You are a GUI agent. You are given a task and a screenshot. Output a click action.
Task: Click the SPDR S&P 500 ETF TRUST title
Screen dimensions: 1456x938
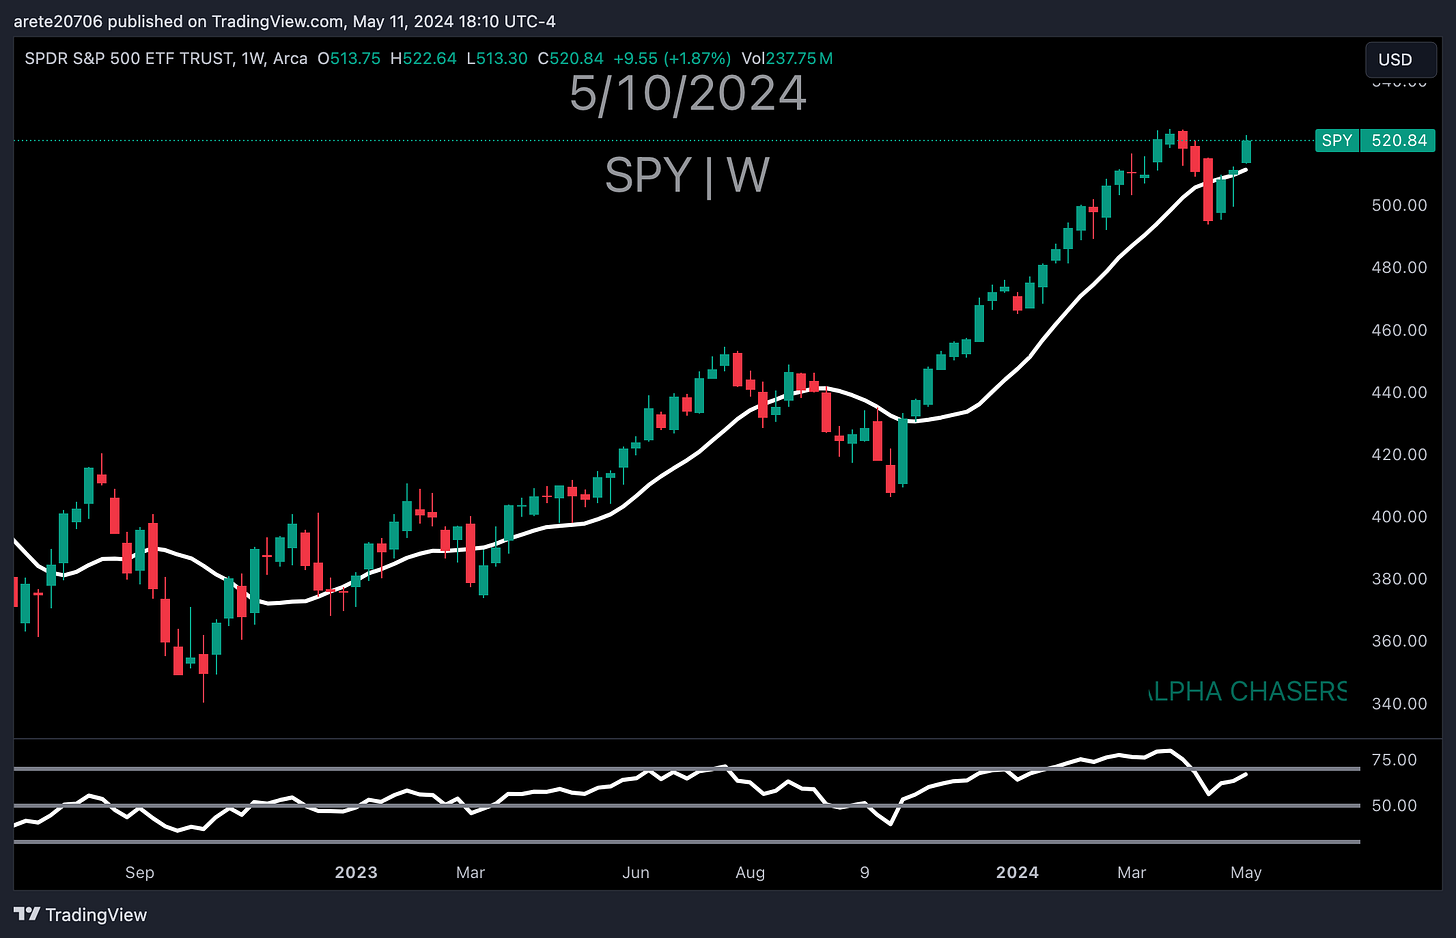click(128, 58)
